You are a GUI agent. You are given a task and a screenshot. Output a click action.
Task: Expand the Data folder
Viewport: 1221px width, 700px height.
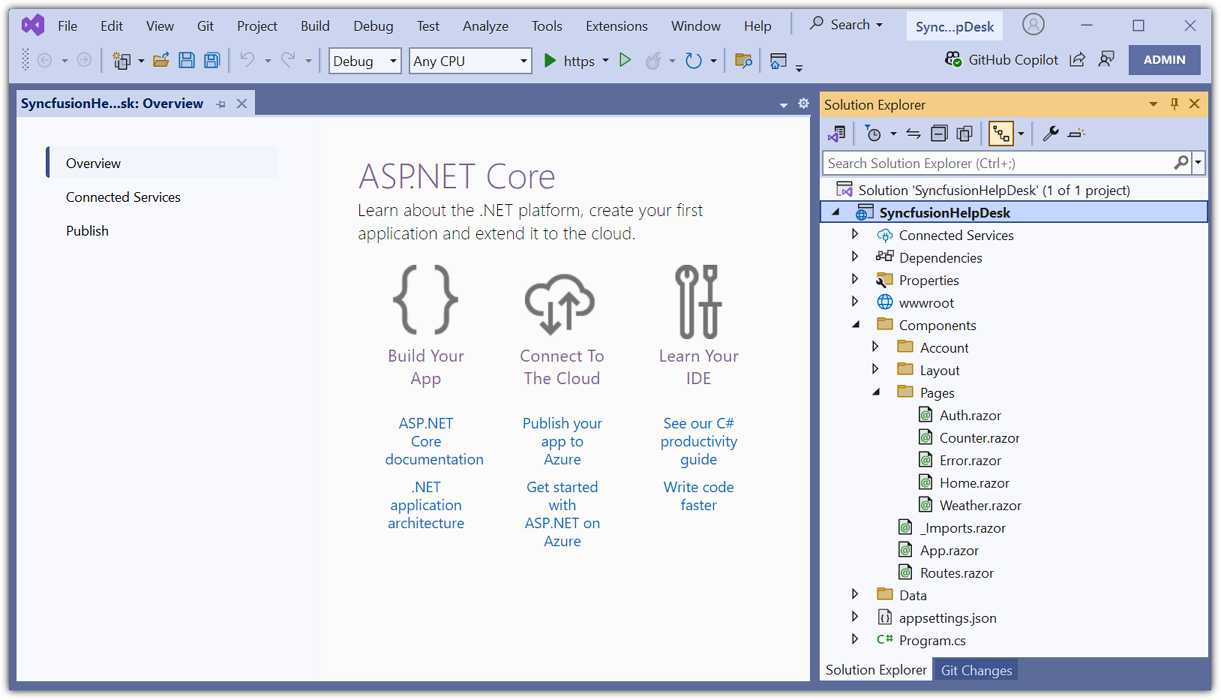click(855, 594)
